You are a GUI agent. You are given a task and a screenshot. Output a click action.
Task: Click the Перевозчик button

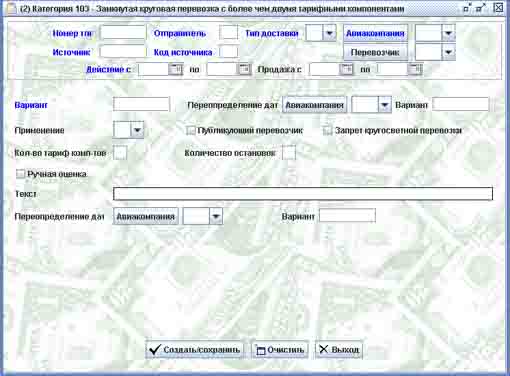375,52
